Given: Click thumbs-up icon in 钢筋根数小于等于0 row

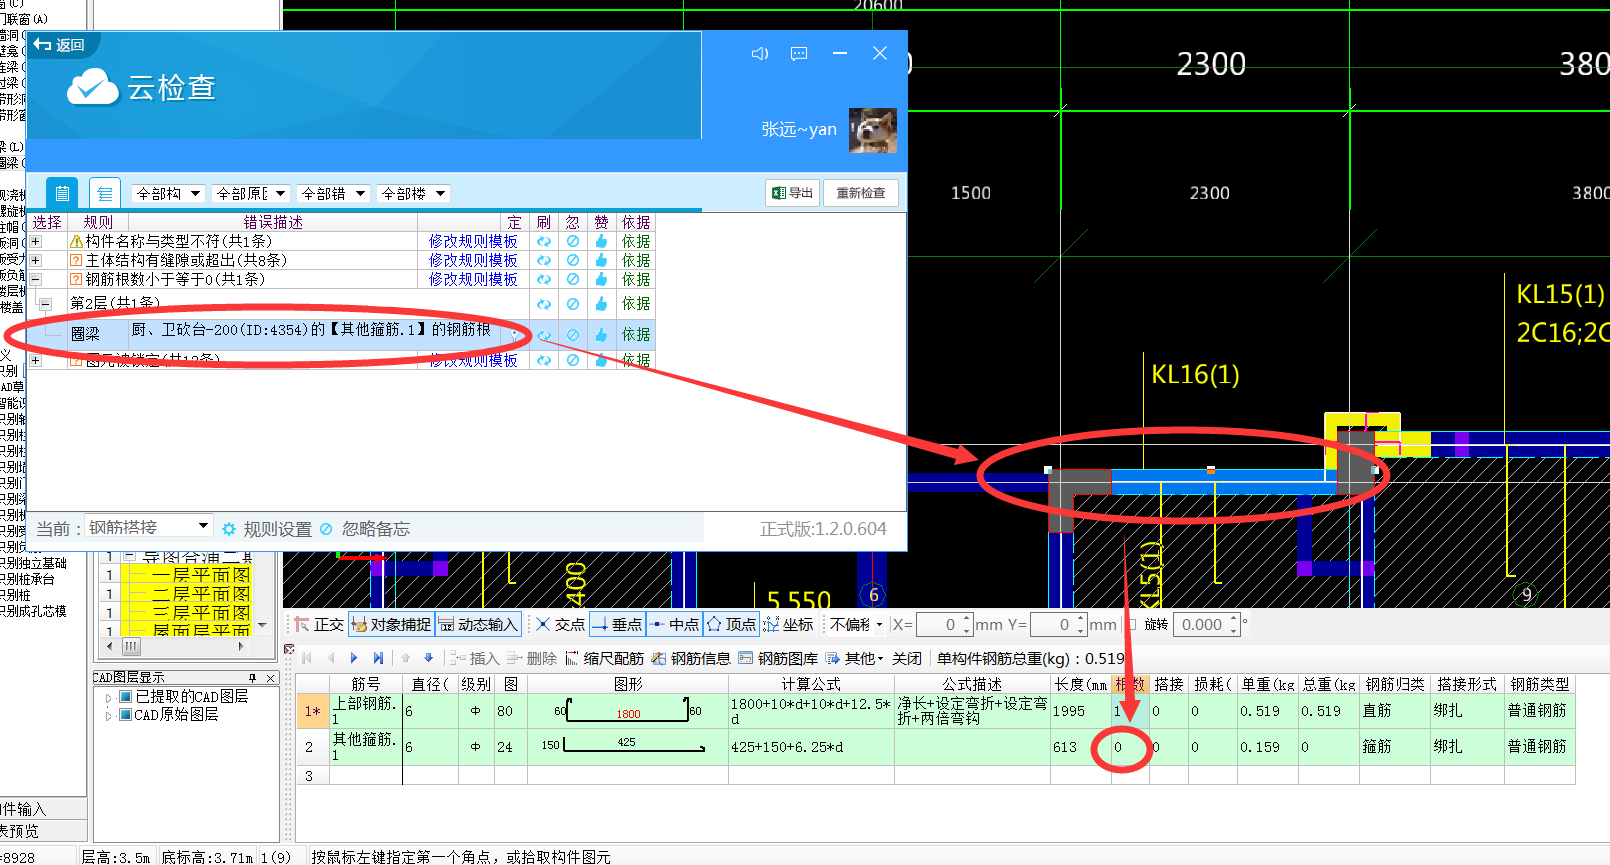Looking at the screenshot, I should coord(601,279).
